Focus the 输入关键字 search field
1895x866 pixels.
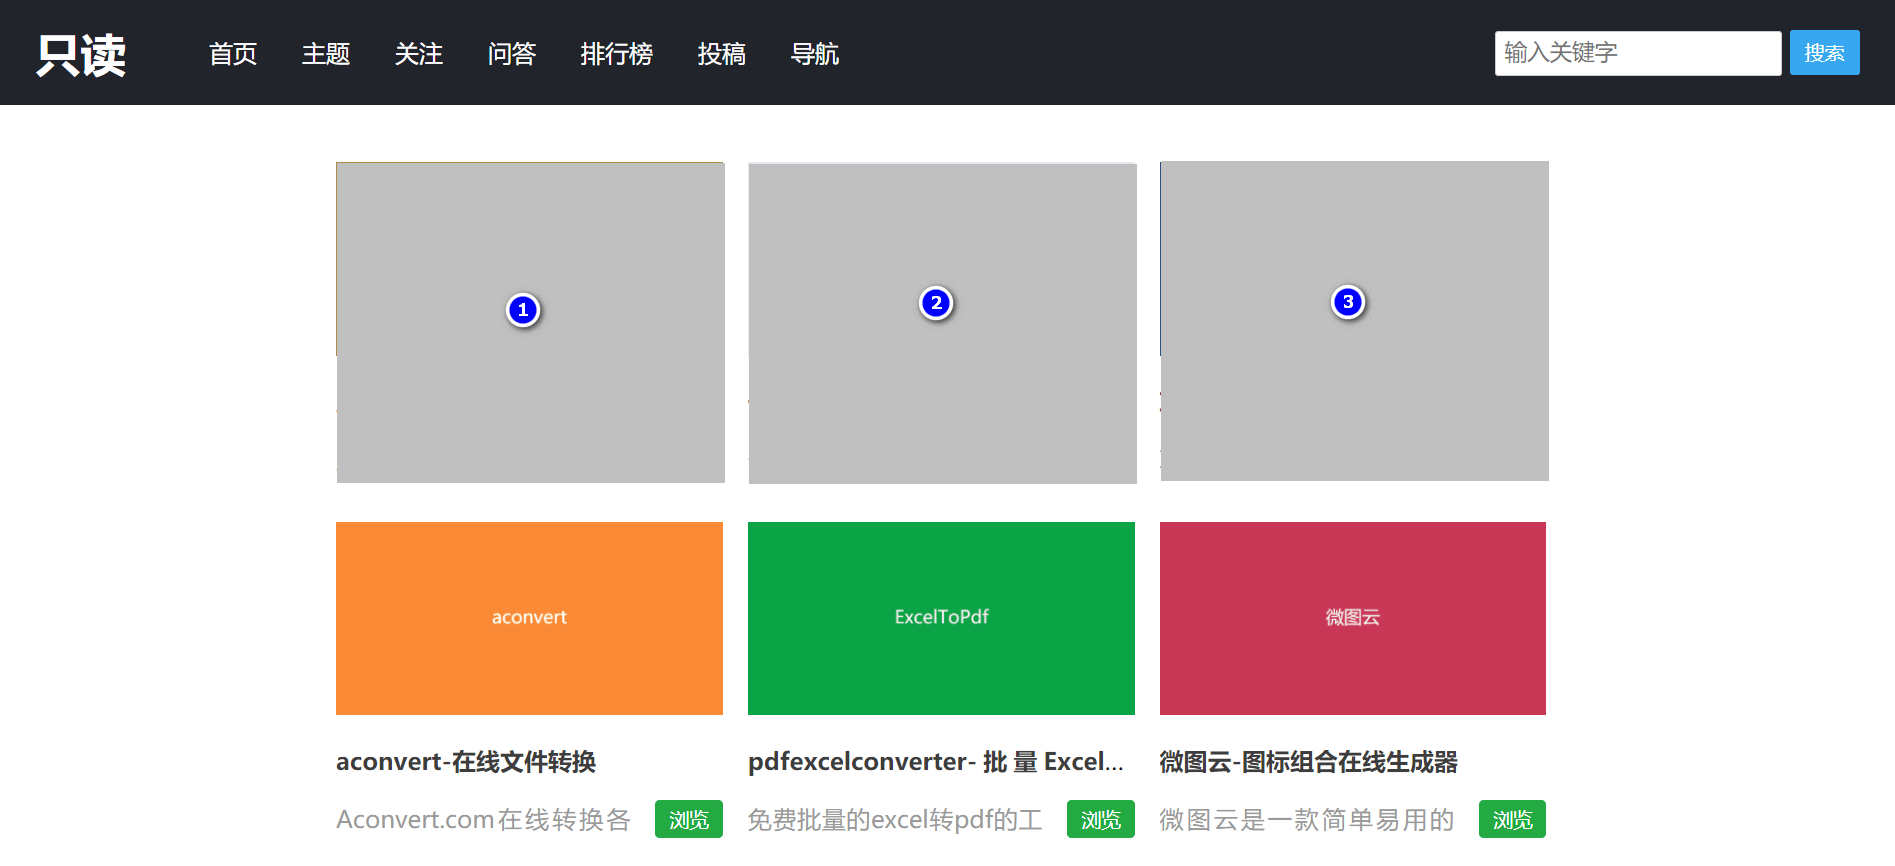click(1638, 53)
